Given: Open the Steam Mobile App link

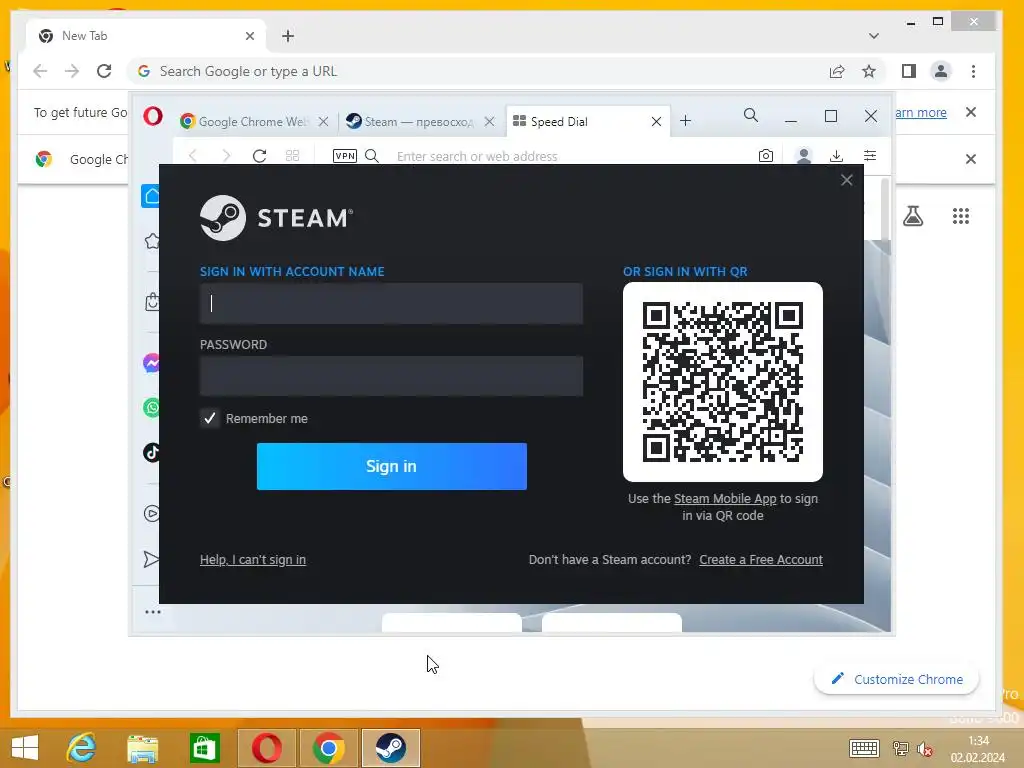Looking at the screenshot, I should (725, 499).
